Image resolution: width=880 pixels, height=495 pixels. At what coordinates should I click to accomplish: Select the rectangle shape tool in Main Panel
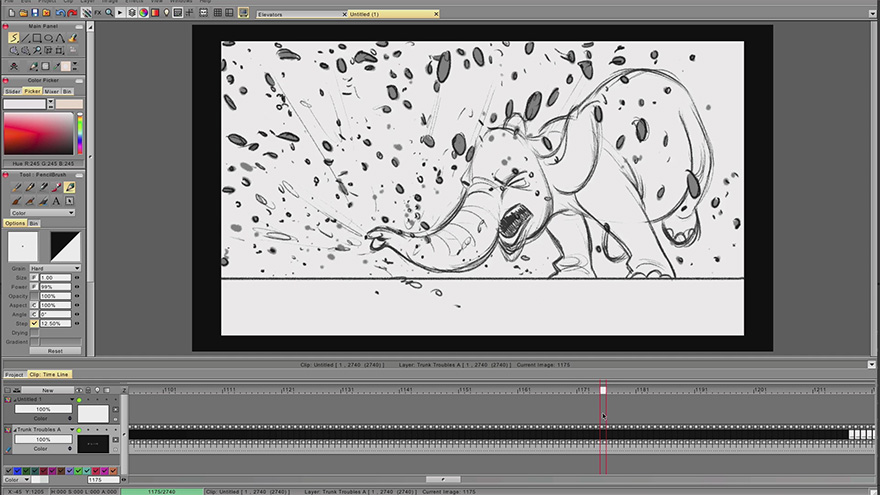pos(36,38)
